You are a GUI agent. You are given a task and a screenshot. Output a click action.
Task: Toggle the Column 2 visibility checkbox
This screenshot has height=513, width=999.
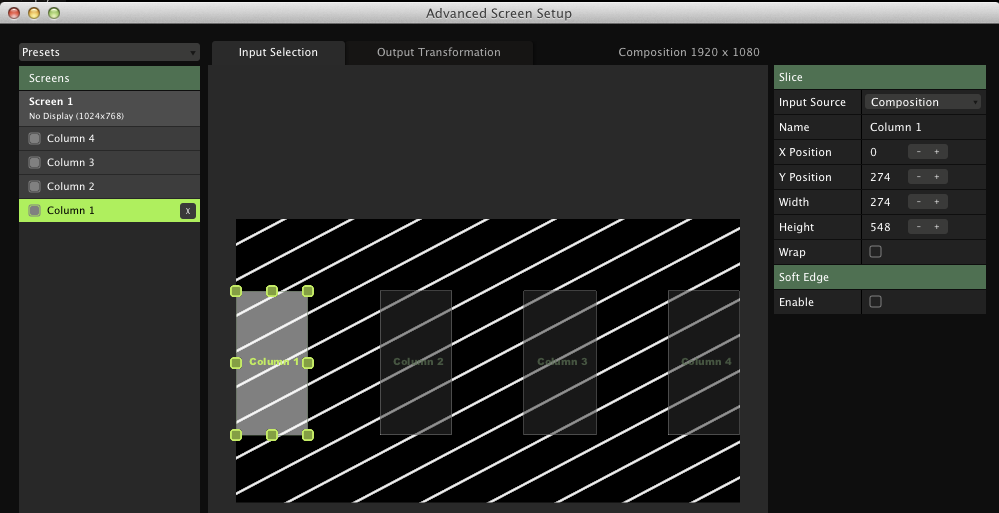pos(35,187)
